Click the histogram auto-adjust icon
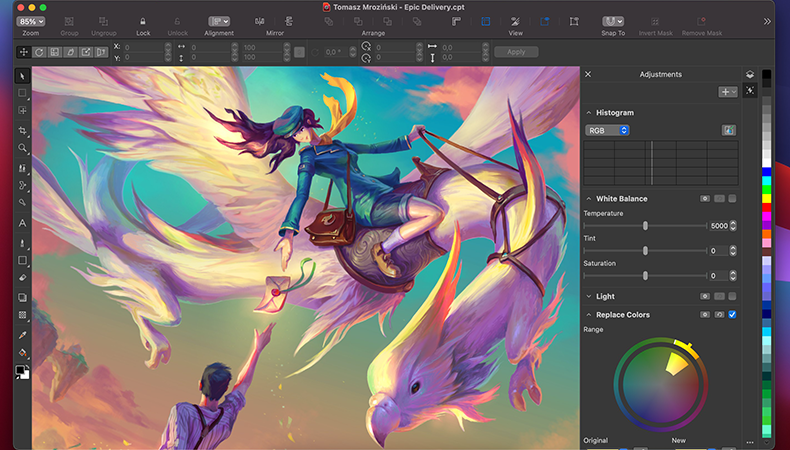The width and height of the screenshot is (790, 450). pyautogui.click(x=729, y=131)
